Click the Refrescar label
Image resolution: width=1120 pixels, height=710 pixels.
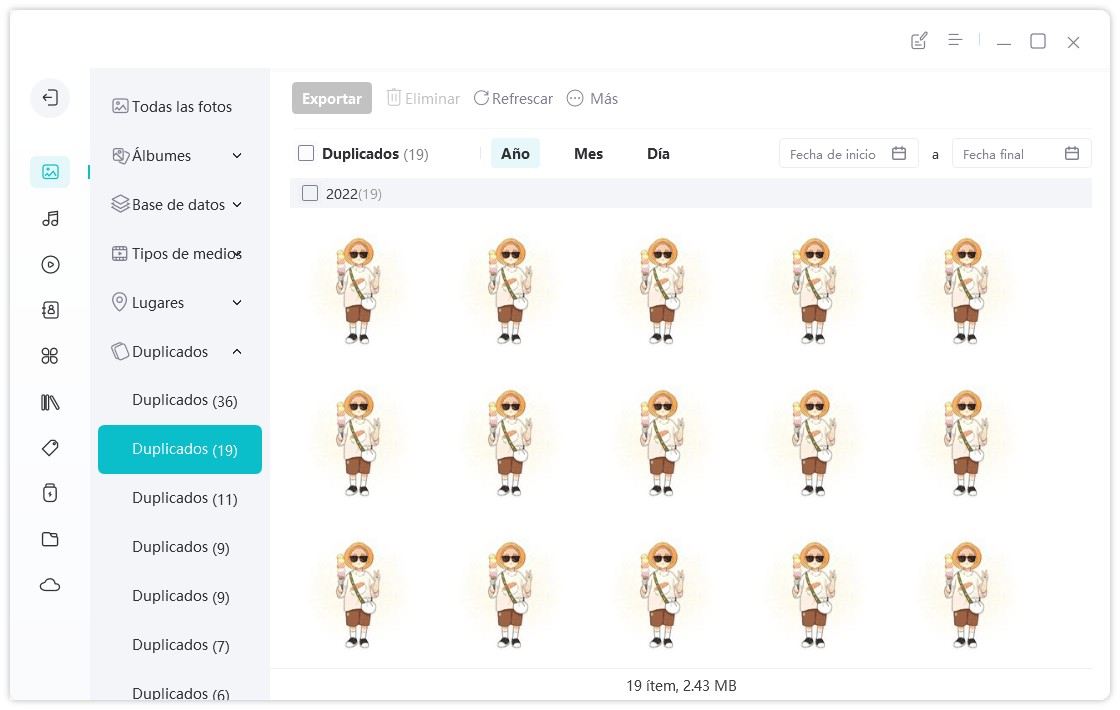(x=522, y=99)
